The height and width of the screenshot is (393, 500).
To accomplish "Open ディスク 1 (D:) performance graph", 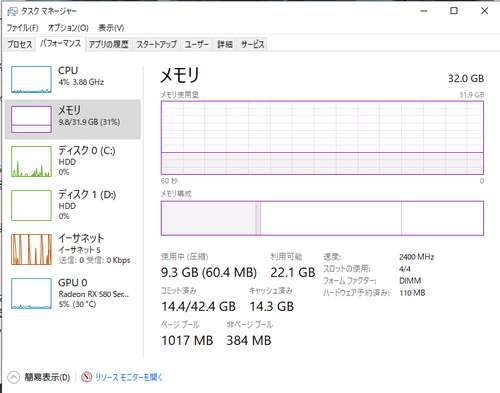I will (x=31, y=205).
